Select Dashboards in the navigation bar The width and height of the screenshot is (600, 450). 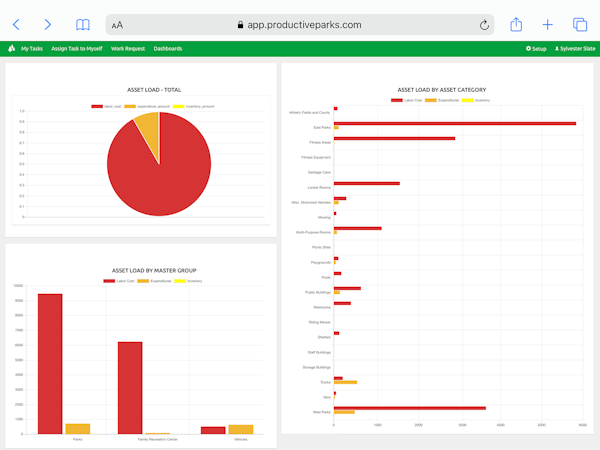point(168,48)
